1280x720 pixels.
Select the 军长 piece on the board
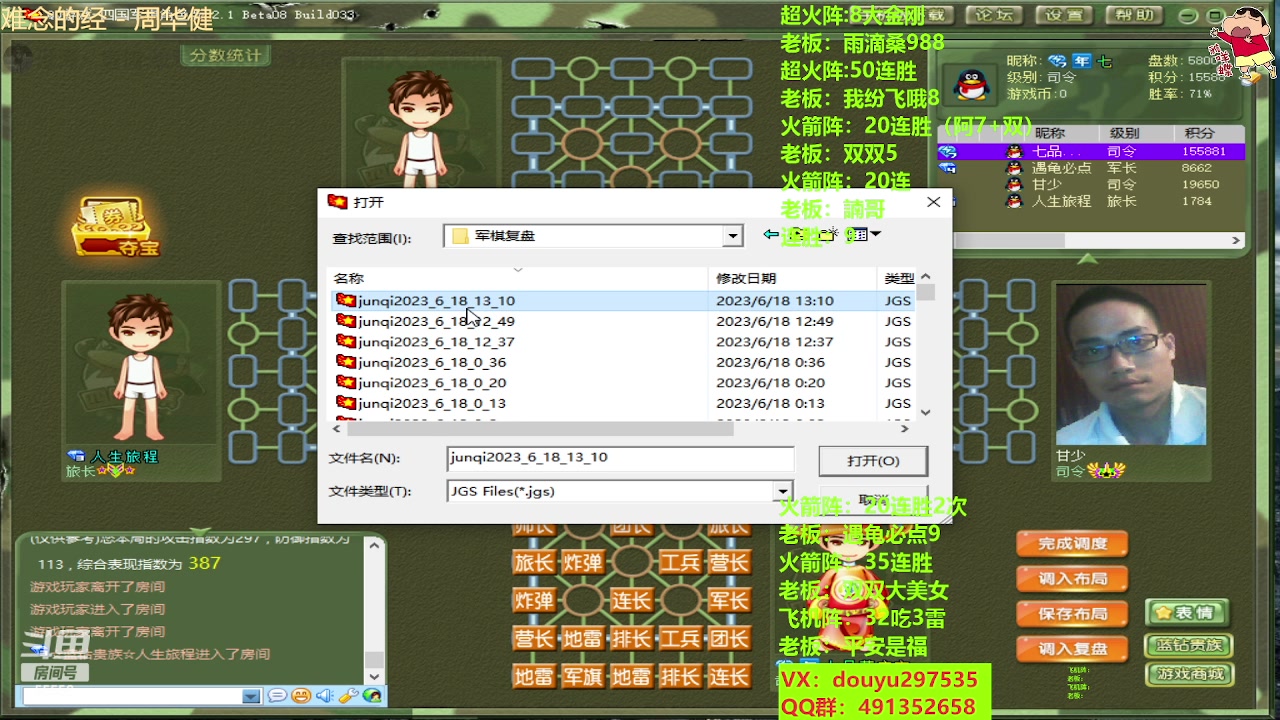729,600
